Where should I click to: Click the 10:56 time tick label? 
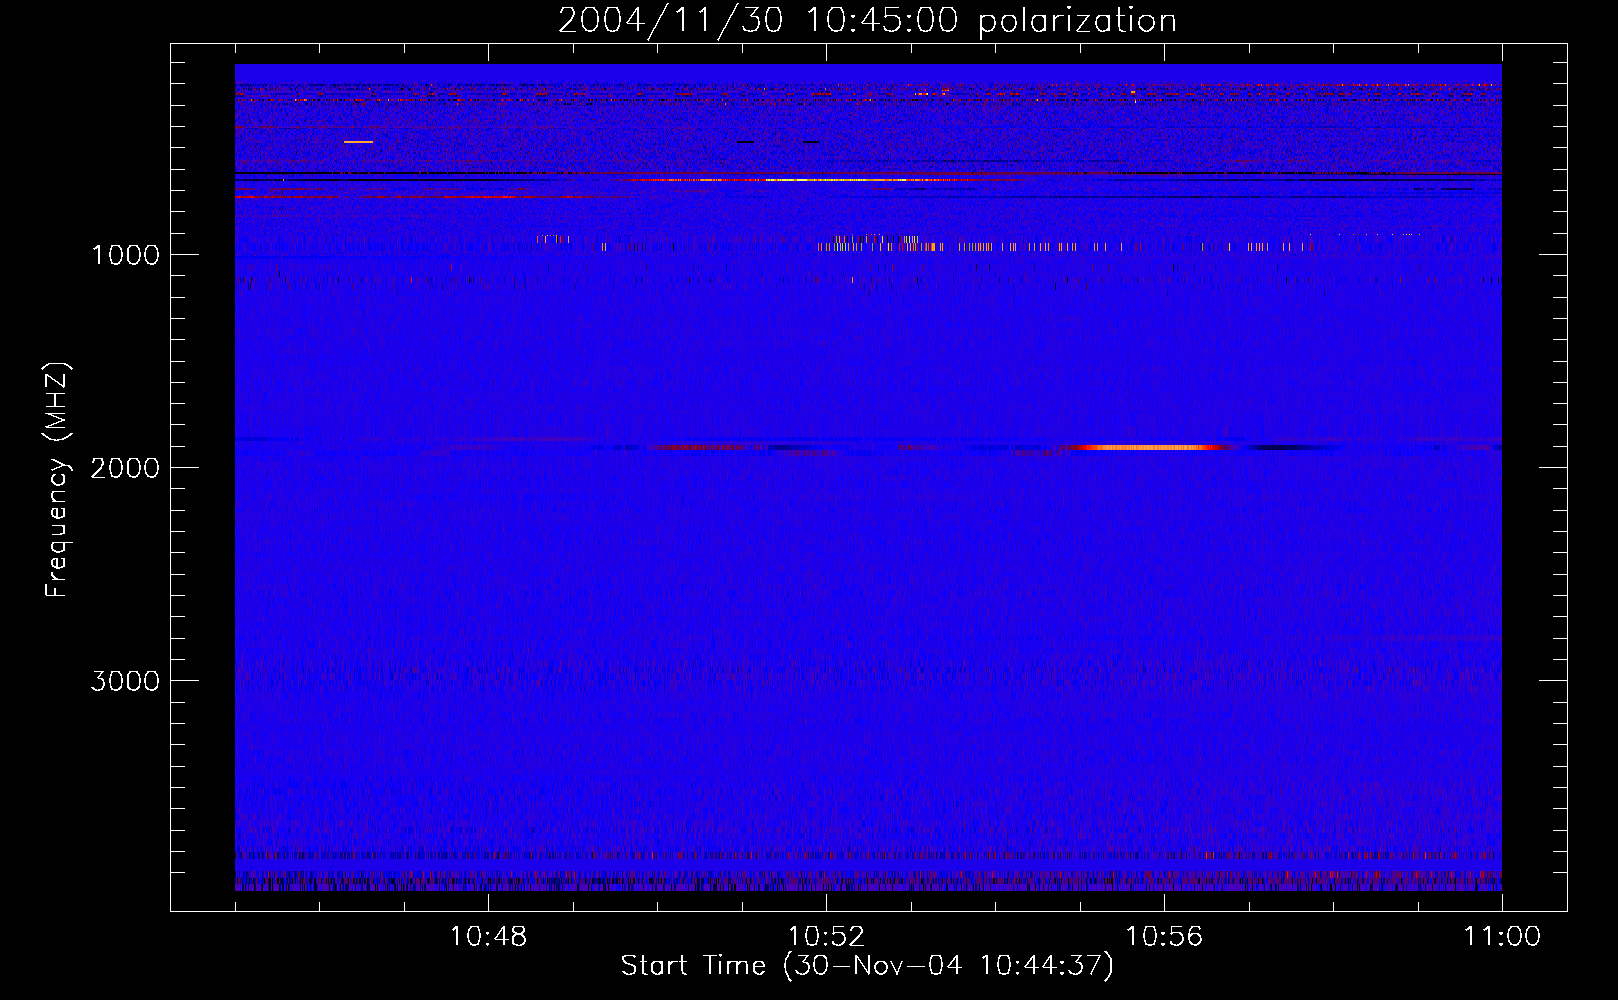1164,937
